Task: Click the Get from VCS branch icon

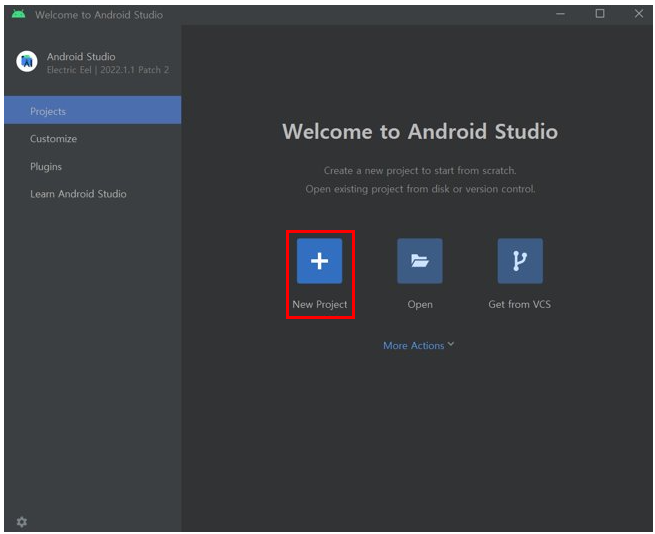Action: (520, 261)
